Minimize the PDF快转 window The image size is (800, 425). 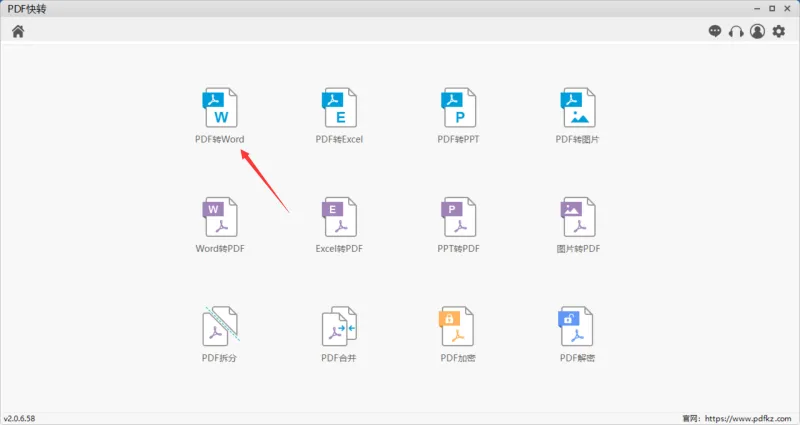tap(757, 9)
